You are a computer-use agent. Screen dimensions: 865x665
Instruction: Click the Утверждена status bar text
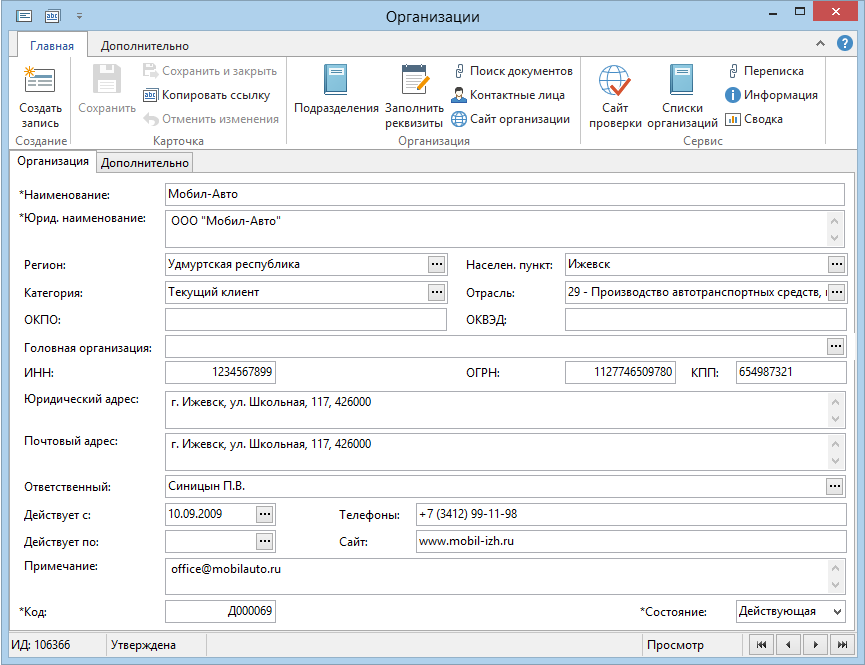click(x=143, y=645)
